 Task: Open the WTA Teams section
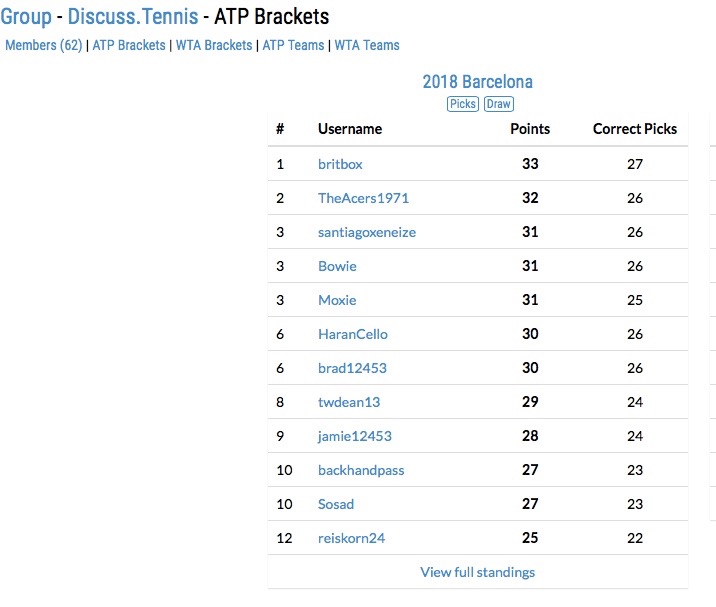tap(367, 45)
